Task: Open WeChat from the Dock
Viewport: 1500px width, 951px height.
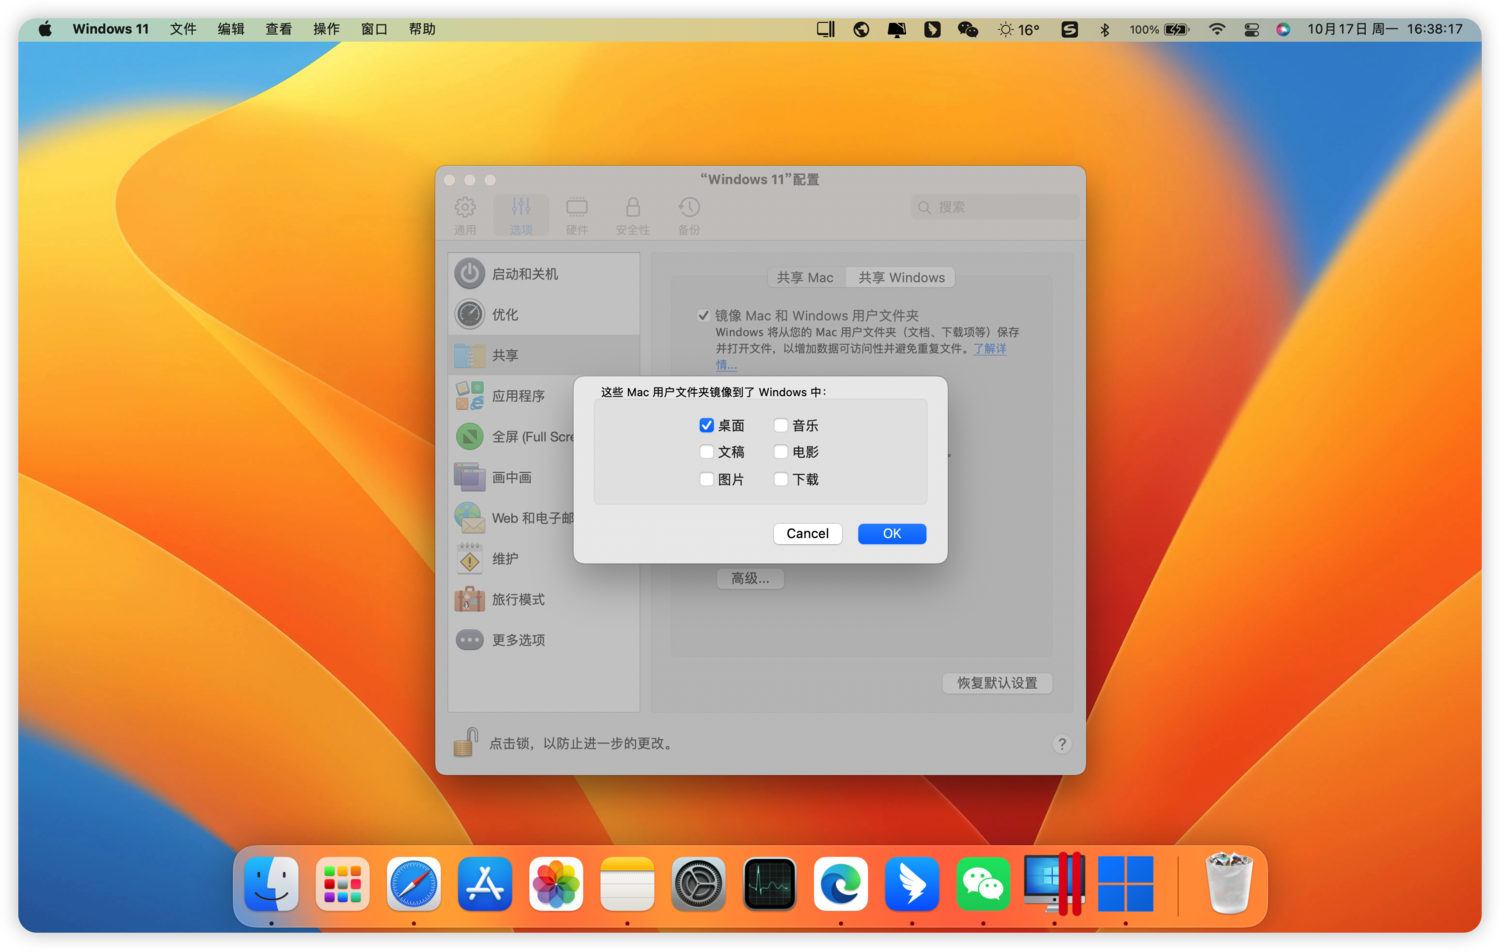Action: tap(983, 884)
